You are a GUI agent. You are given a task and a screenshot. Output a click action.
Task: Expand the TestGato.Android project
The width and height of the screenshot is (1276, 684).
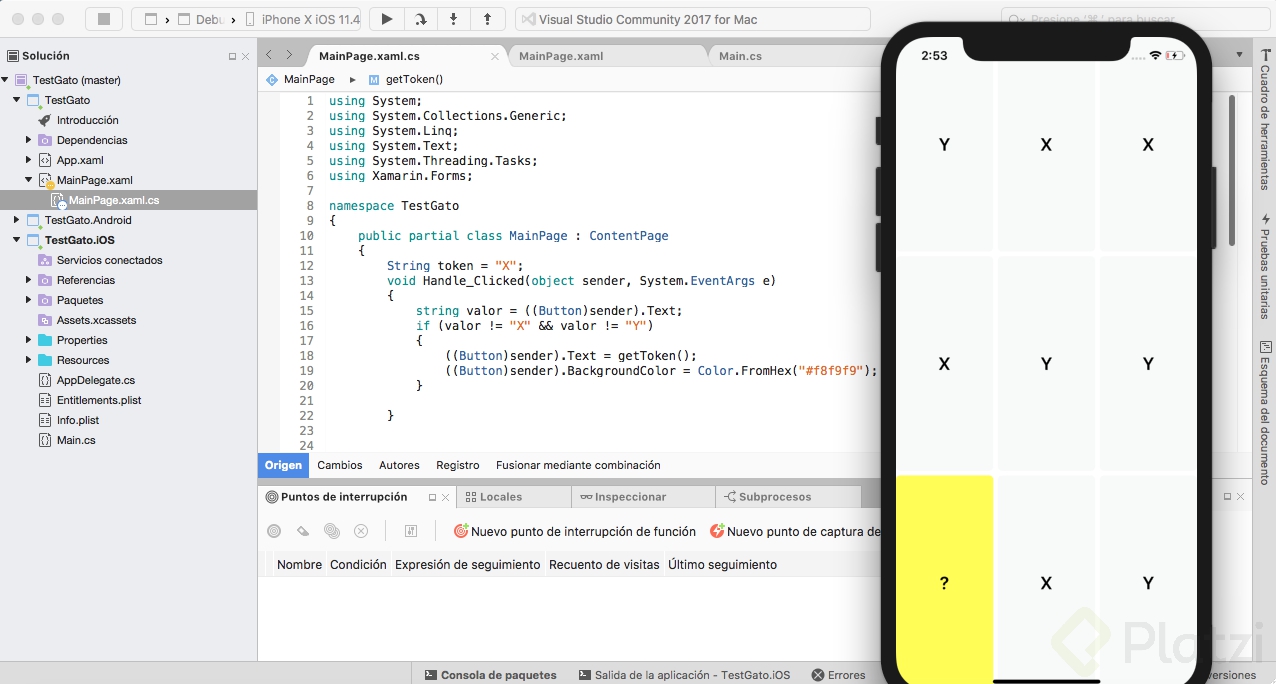[x=17, y=220]
